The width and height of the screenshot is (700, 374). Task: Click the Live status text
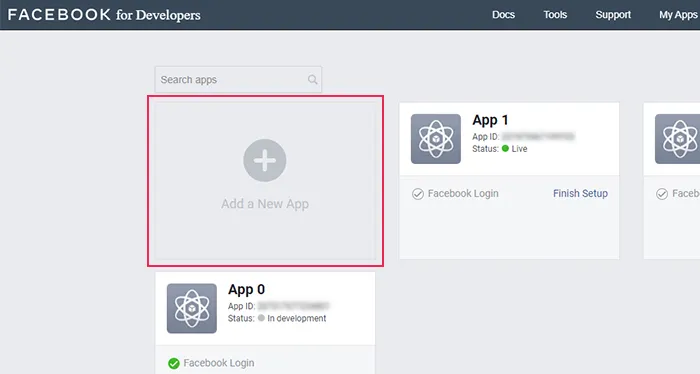[x=519, y=149]
